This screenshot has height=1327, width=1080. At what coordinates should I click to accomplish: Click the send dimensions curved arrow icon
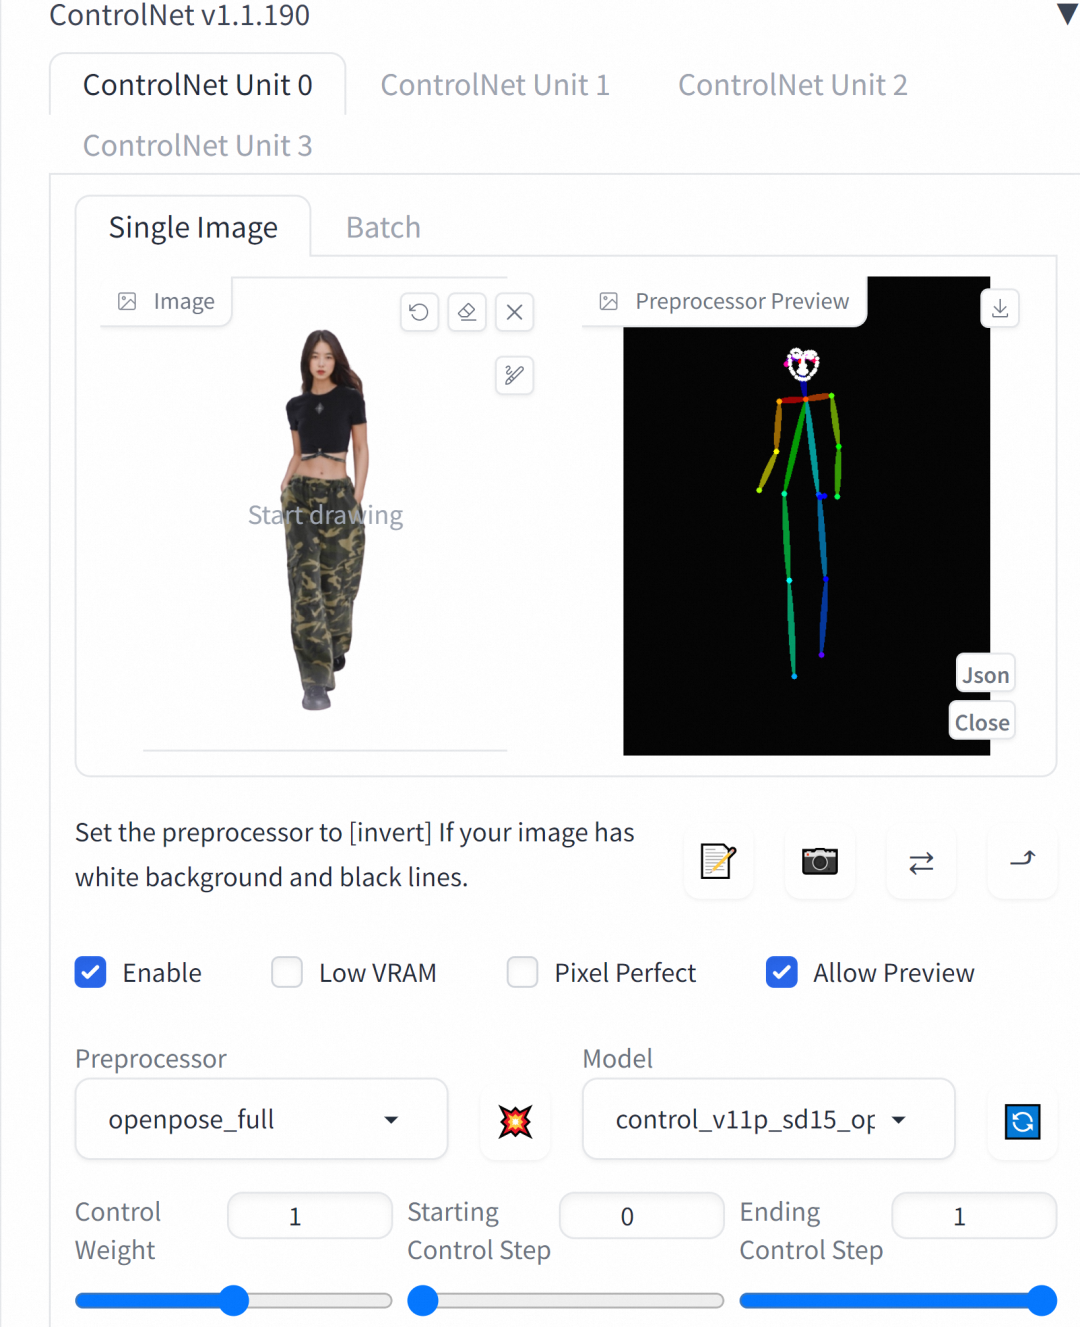1022,861
